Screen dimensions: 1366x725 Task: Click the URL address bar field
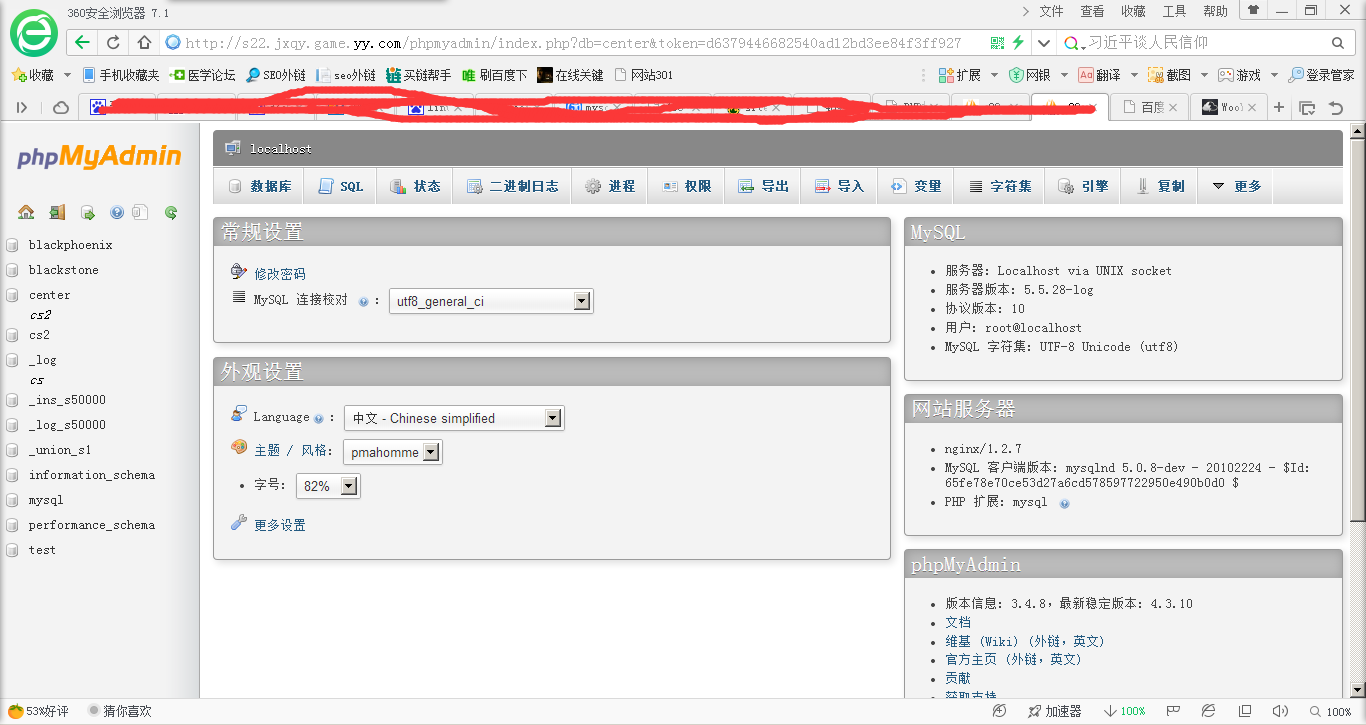pos(572,43)
